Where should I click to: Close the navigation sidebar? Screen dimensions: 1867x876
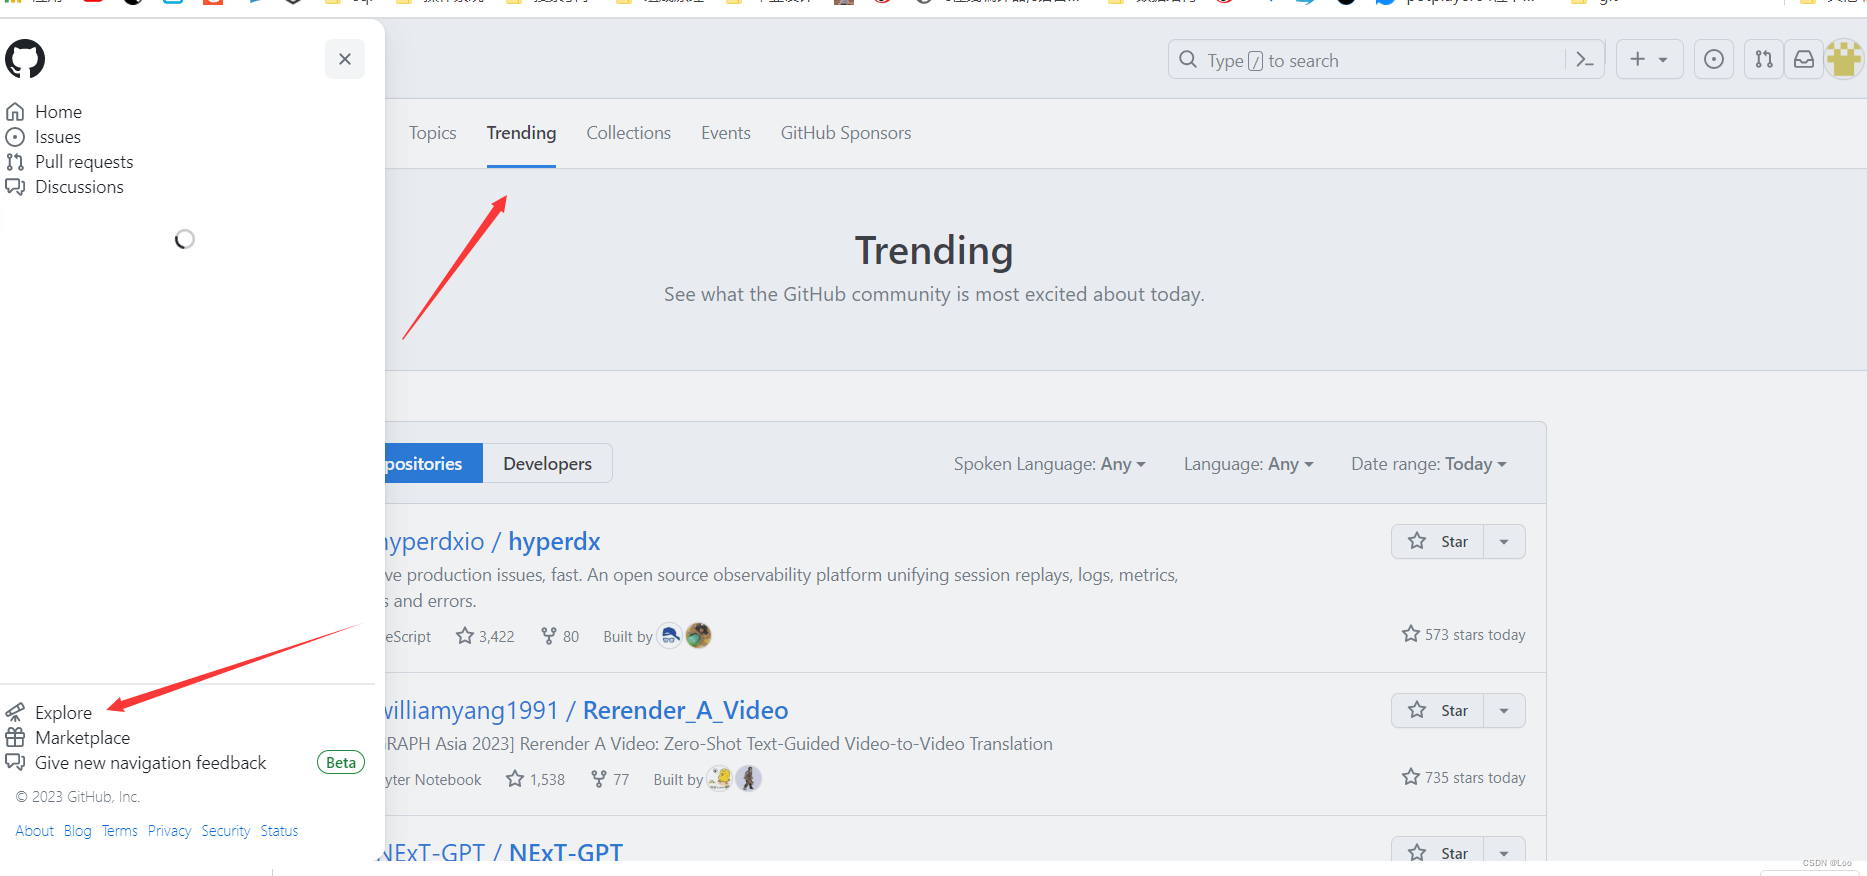[x=345, y=59]
